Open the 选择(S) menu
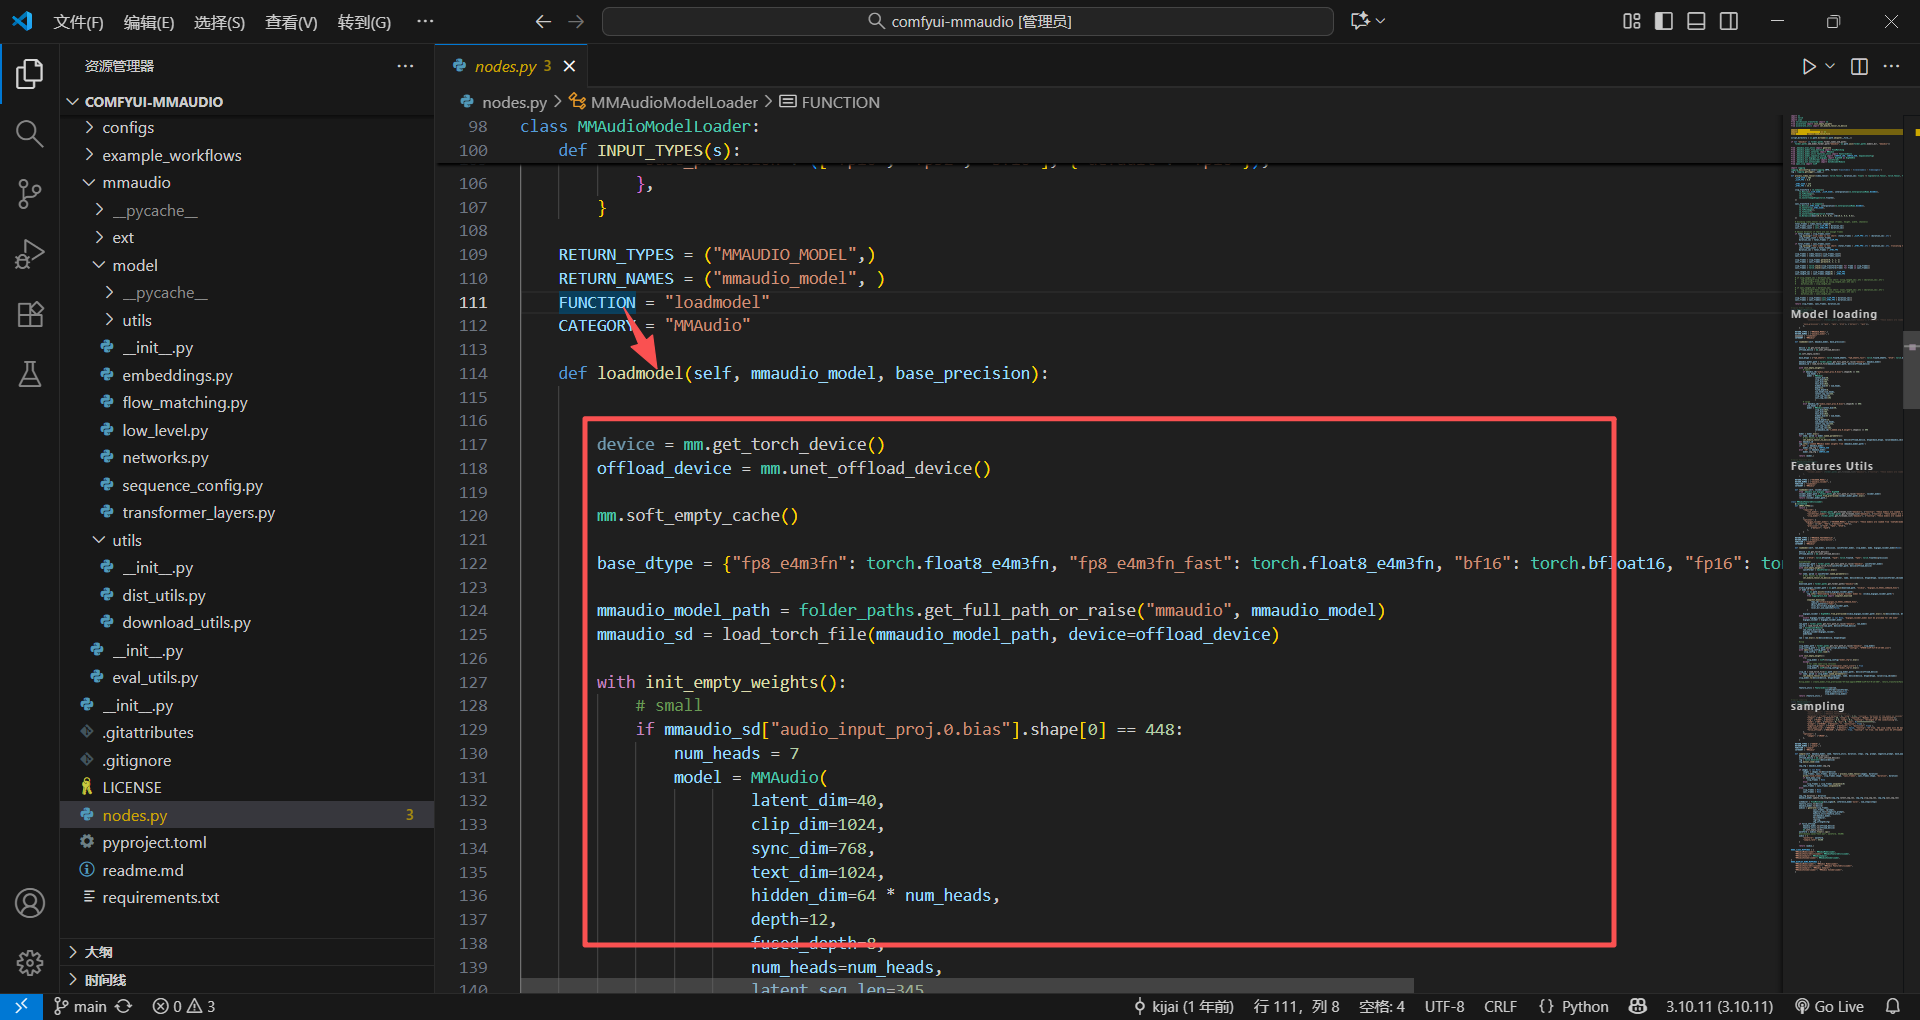This screenshot has height=1020, width=1920. coord(219,22)
